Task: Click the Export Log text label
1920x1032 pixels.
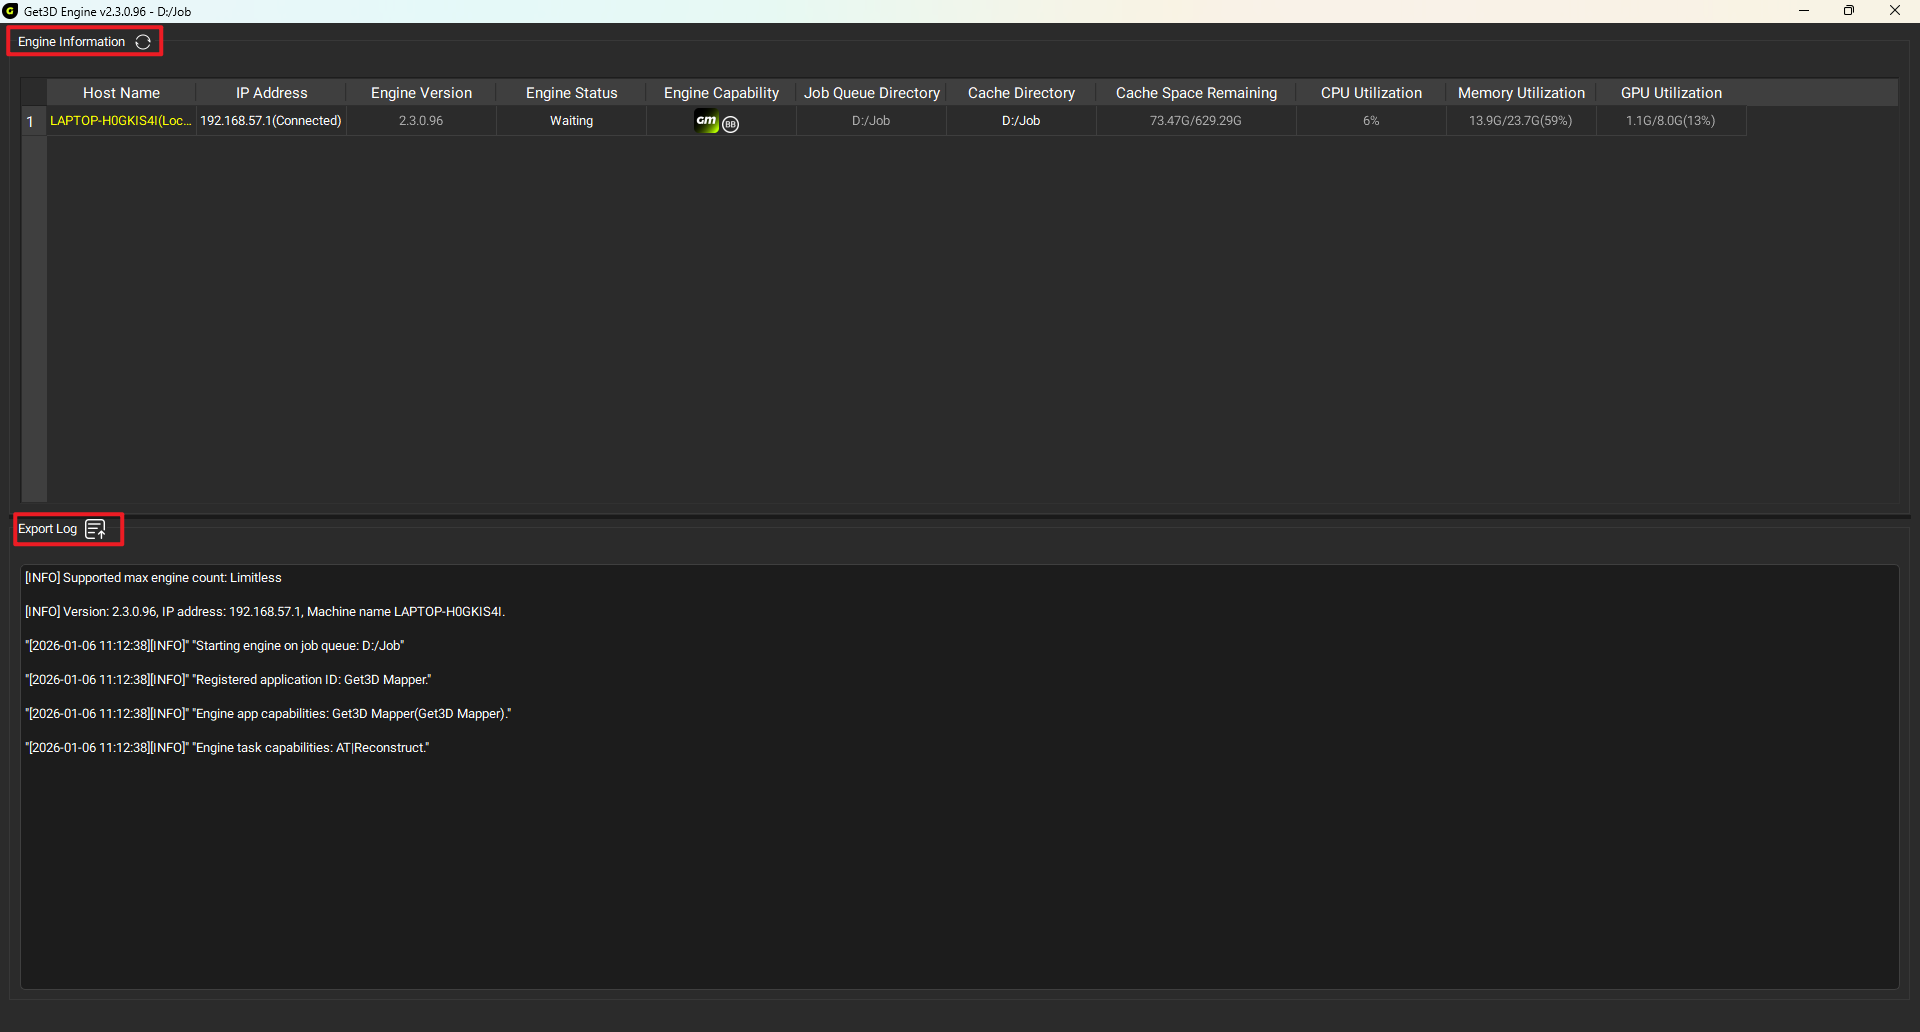Action: pyautogui.click(x=47, y=529)
